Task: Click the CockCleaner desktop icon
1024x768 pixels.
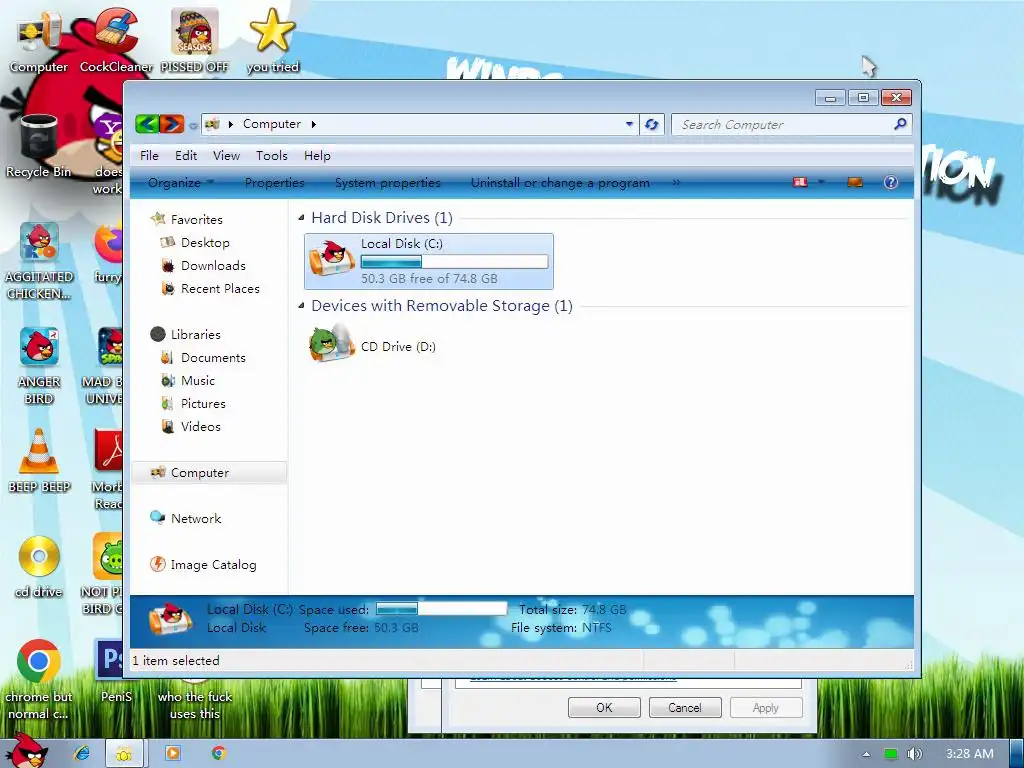Action: tap(116, 41)
